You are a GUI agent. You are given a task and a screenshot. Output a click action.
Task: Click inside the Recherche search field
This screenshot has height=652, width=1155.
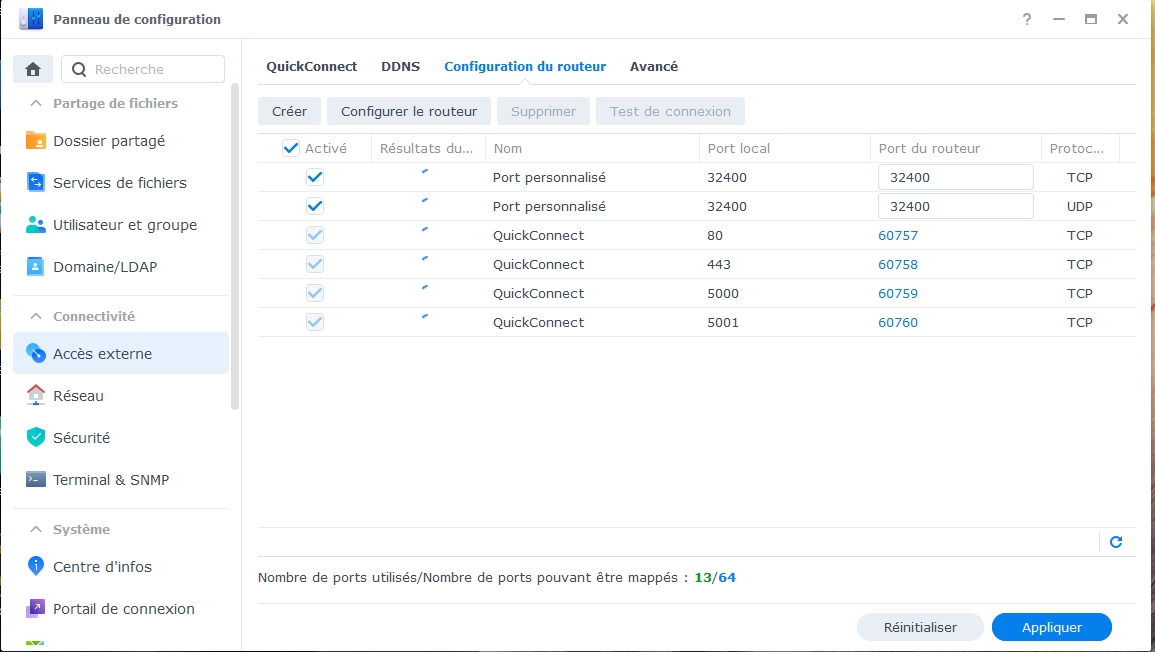pyautogui.click(x=143, y=69)
